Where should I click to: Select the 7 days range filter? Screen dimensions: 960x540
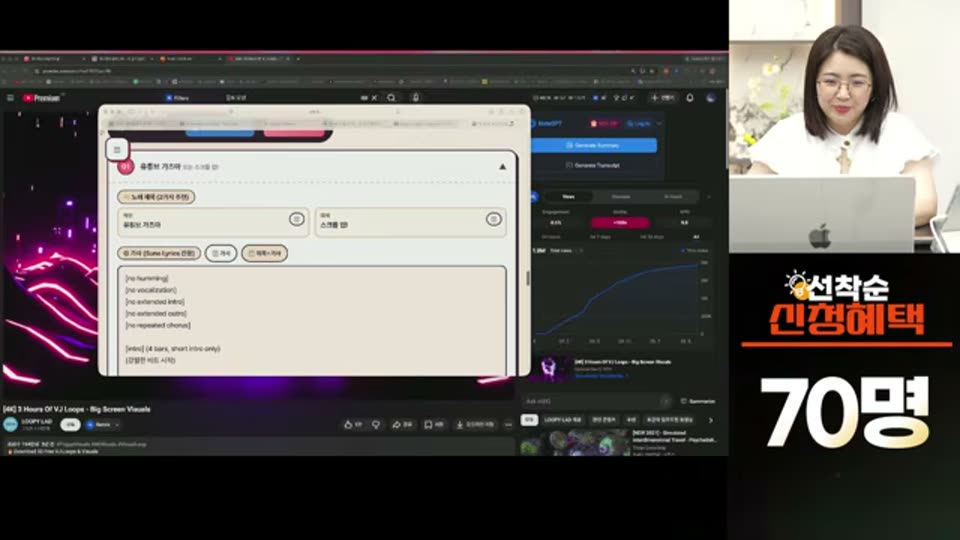coord(600,236)
